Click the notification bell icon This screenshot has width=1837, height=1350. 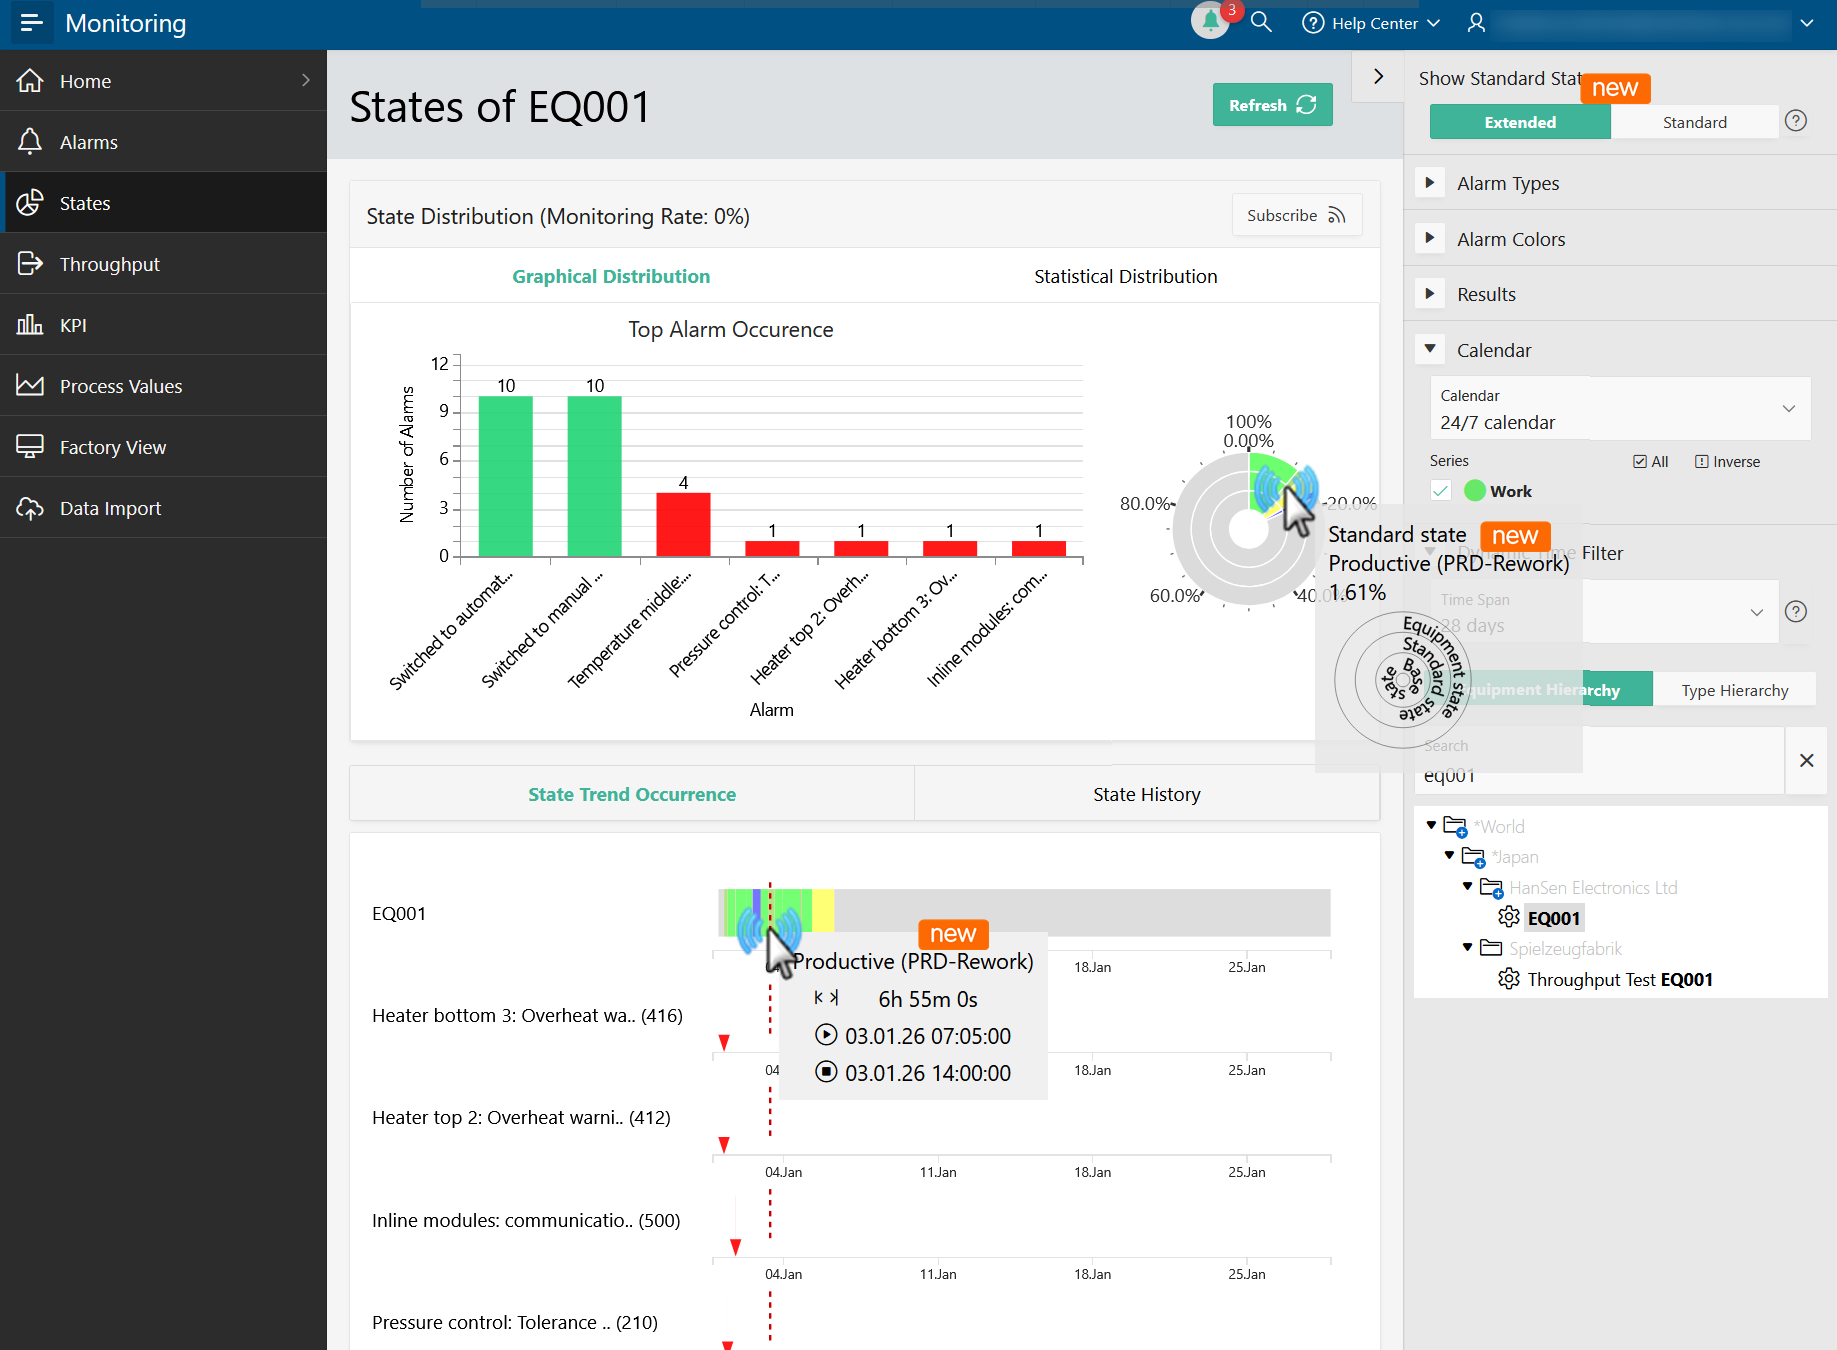(x=1210, y=22)
